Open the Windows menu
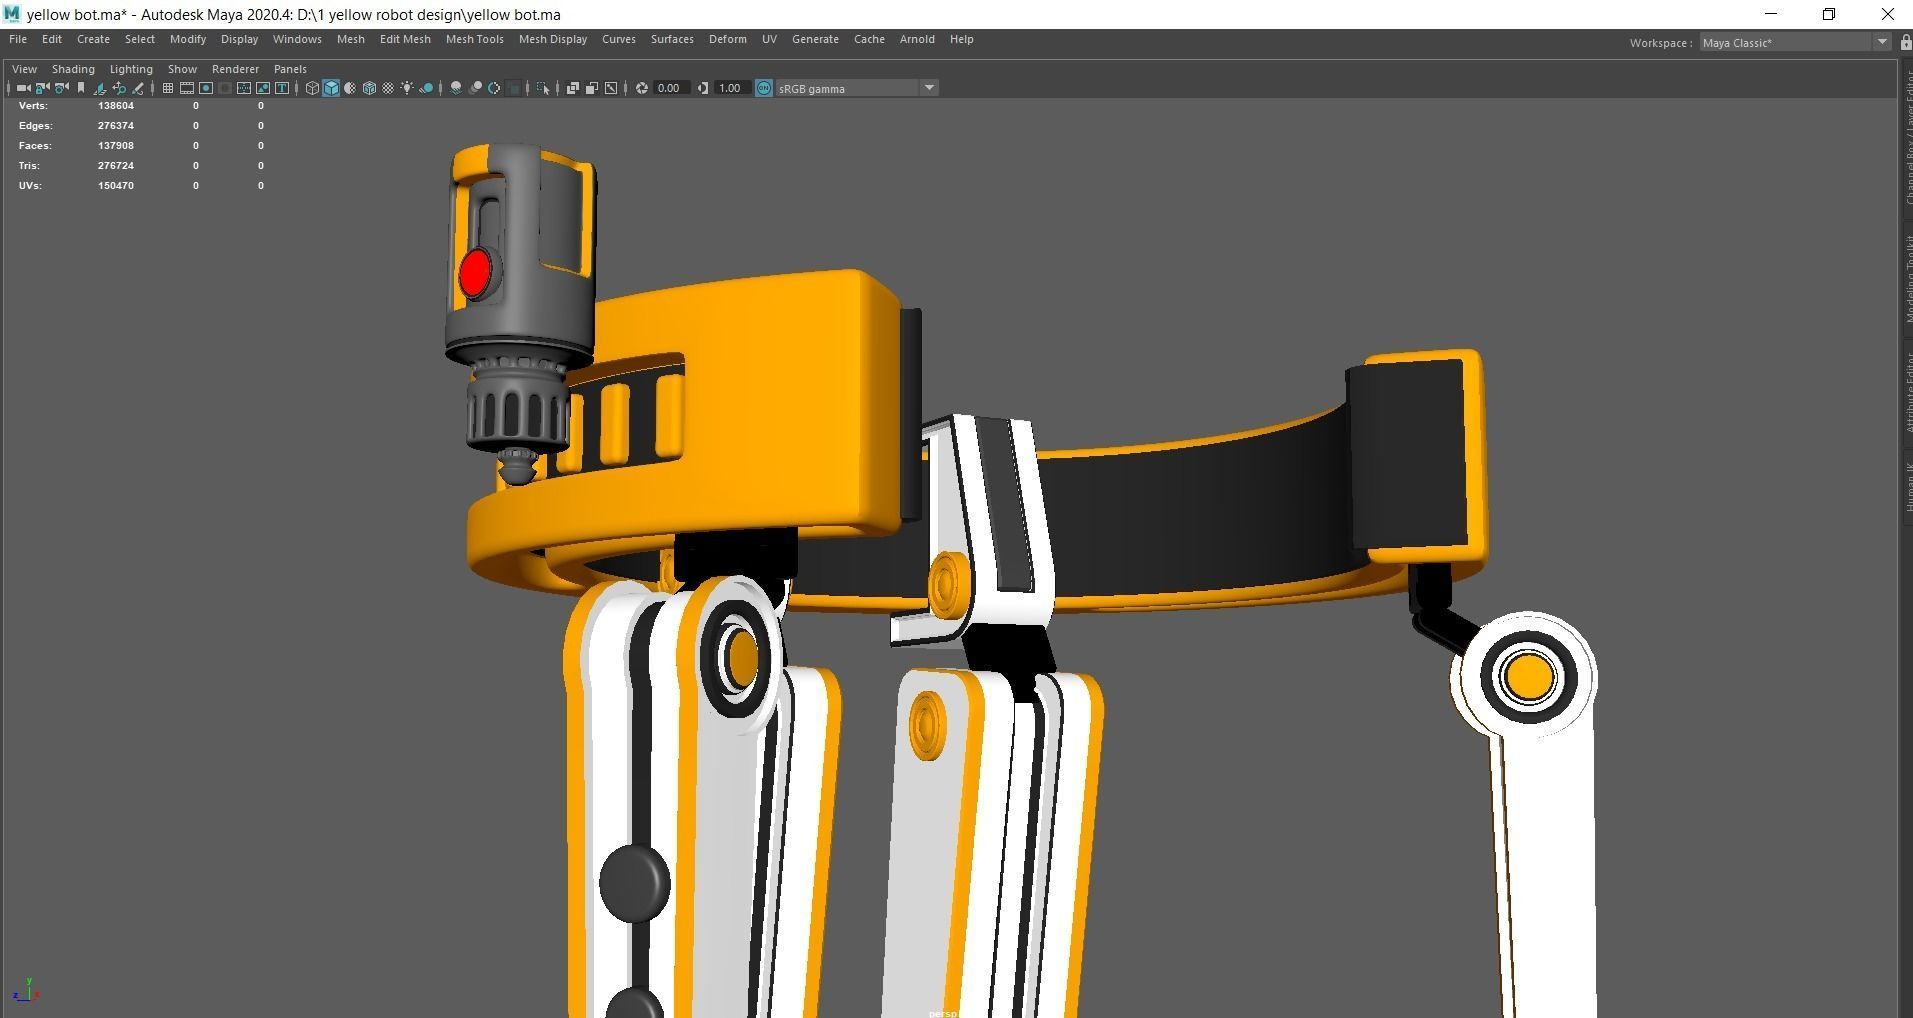The image size is (1913, 1018). pos(297,39)
